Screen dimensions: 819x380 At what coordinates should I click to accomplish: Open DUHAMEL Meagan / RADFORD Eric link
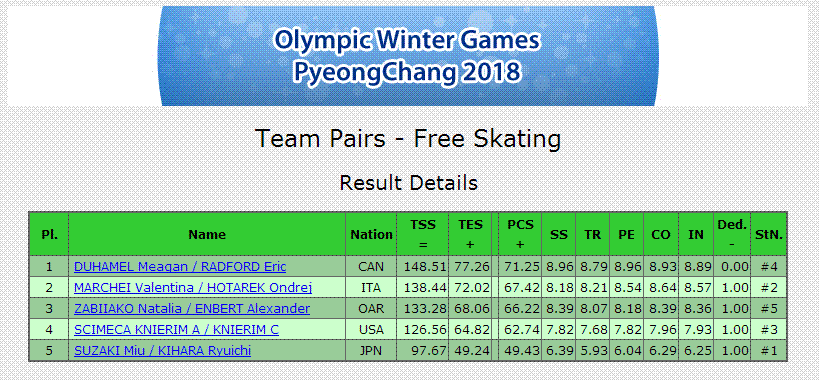180,267
